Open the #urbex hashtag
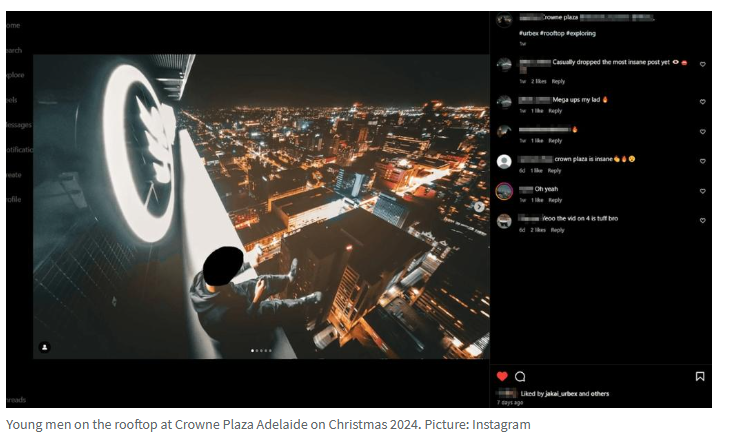This screenshot has height=442, width=730. [x=528, y=32]
